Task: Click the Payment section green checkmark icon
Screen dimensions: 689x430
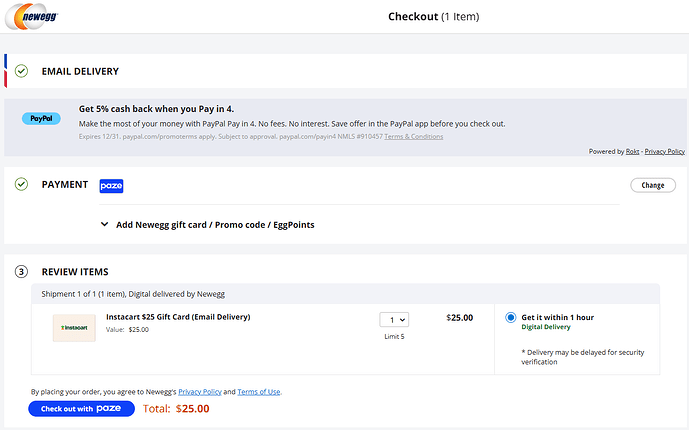Action: point(21,185)
